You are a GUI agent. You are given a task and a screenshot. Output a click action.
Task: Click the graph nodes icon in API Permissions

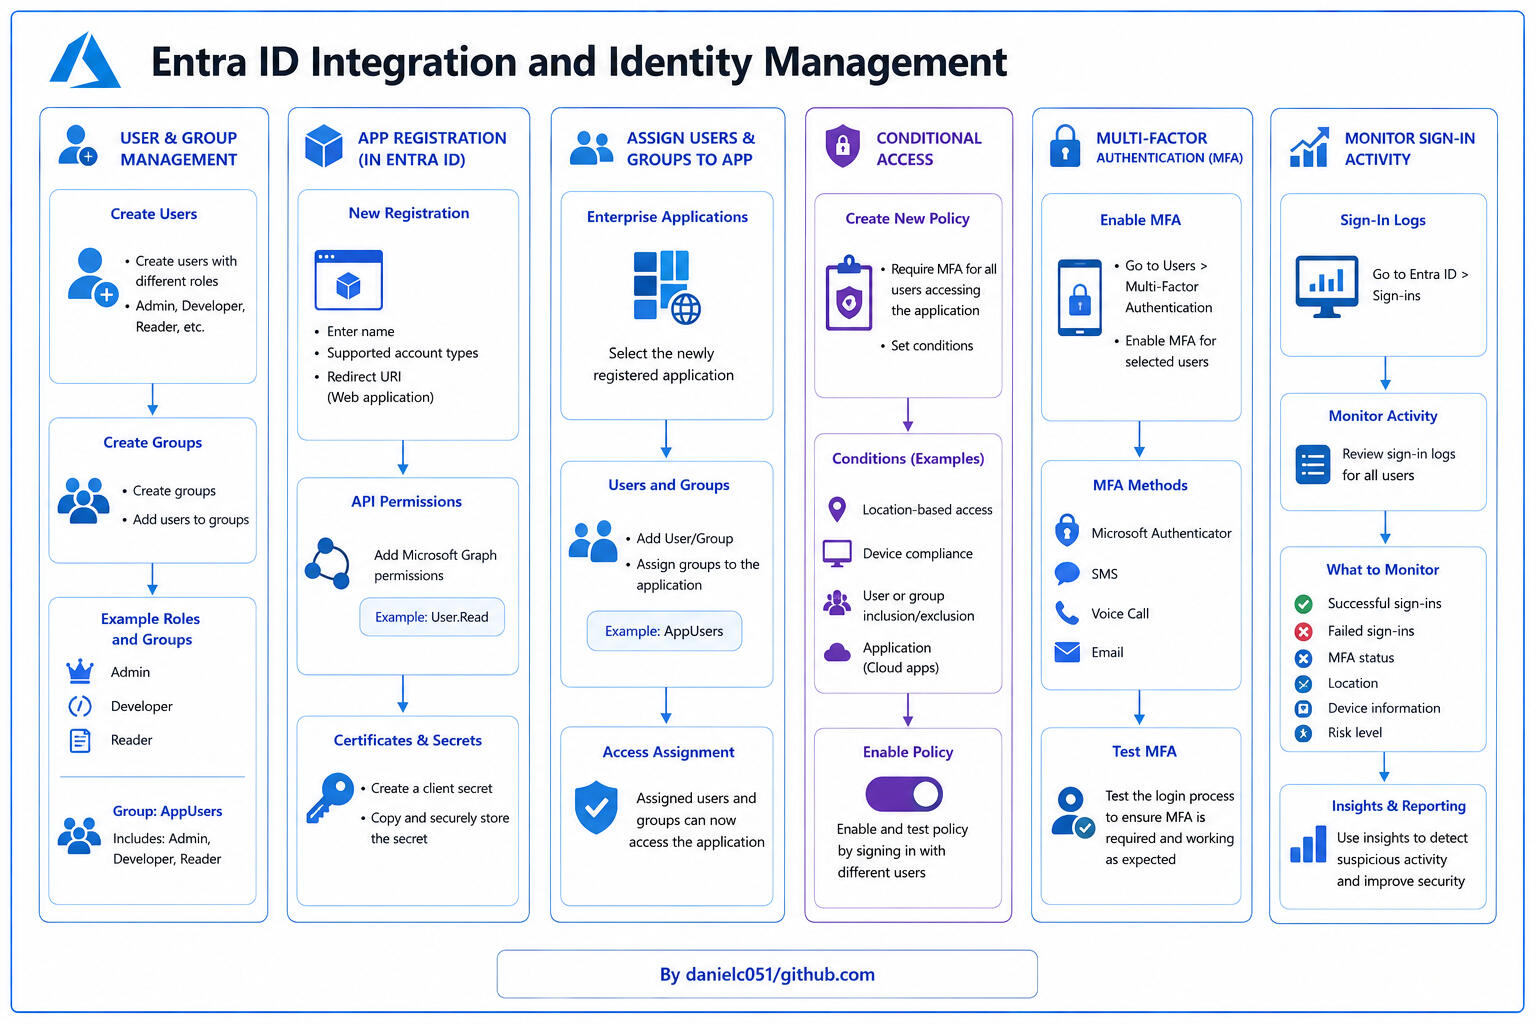point(328,564)
